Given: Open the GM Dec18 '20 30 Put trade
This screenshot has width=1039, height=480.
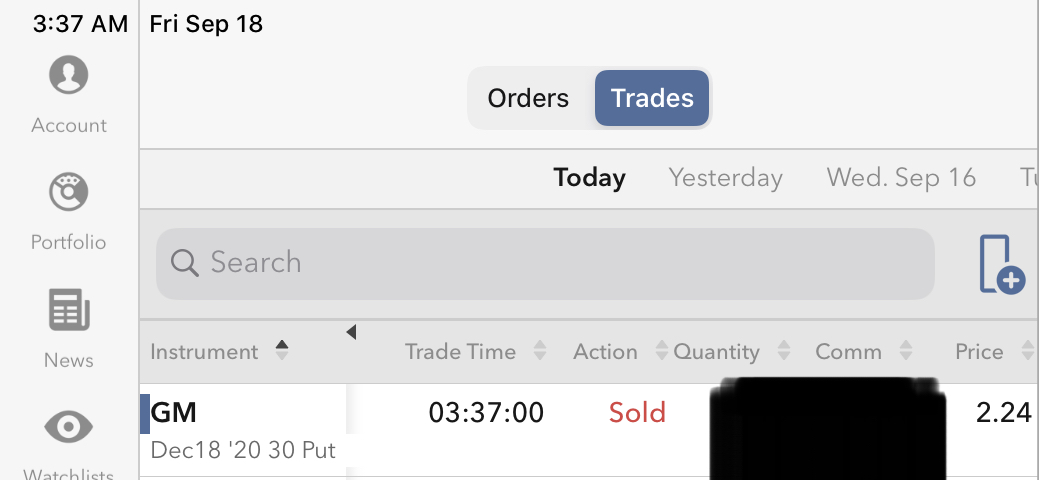Looking at the screenshot, I should (243, 429).
